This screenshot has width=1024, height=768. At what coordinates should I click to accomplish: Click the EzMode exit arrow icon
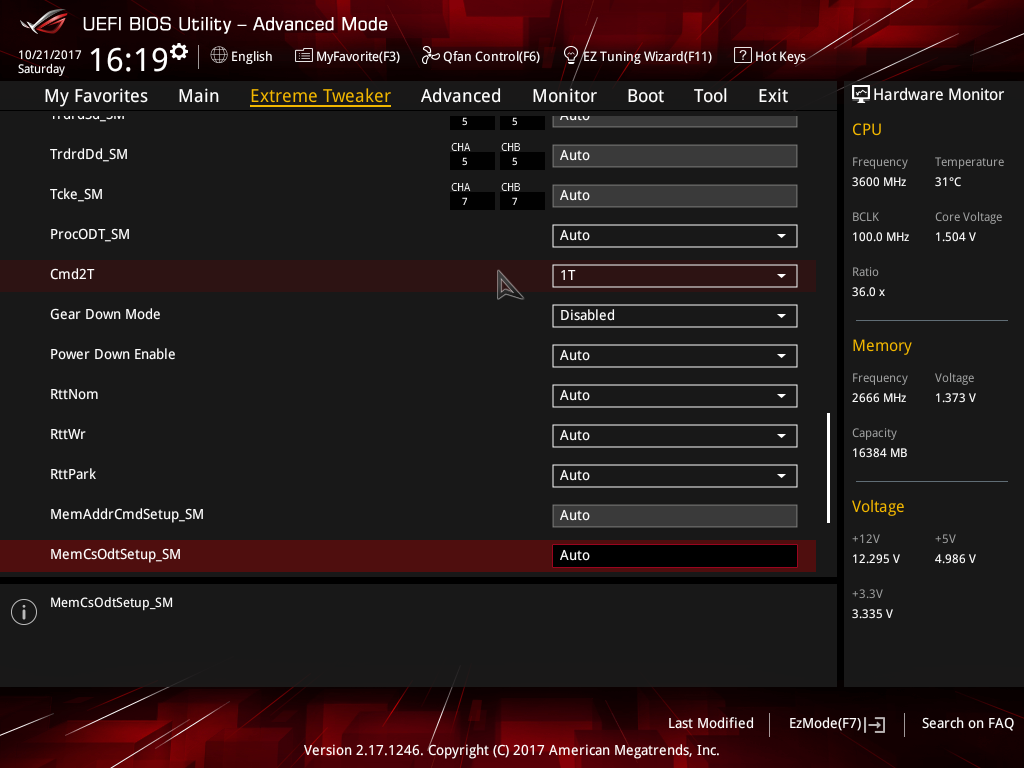pyautogui.click(x=876, y=724)
